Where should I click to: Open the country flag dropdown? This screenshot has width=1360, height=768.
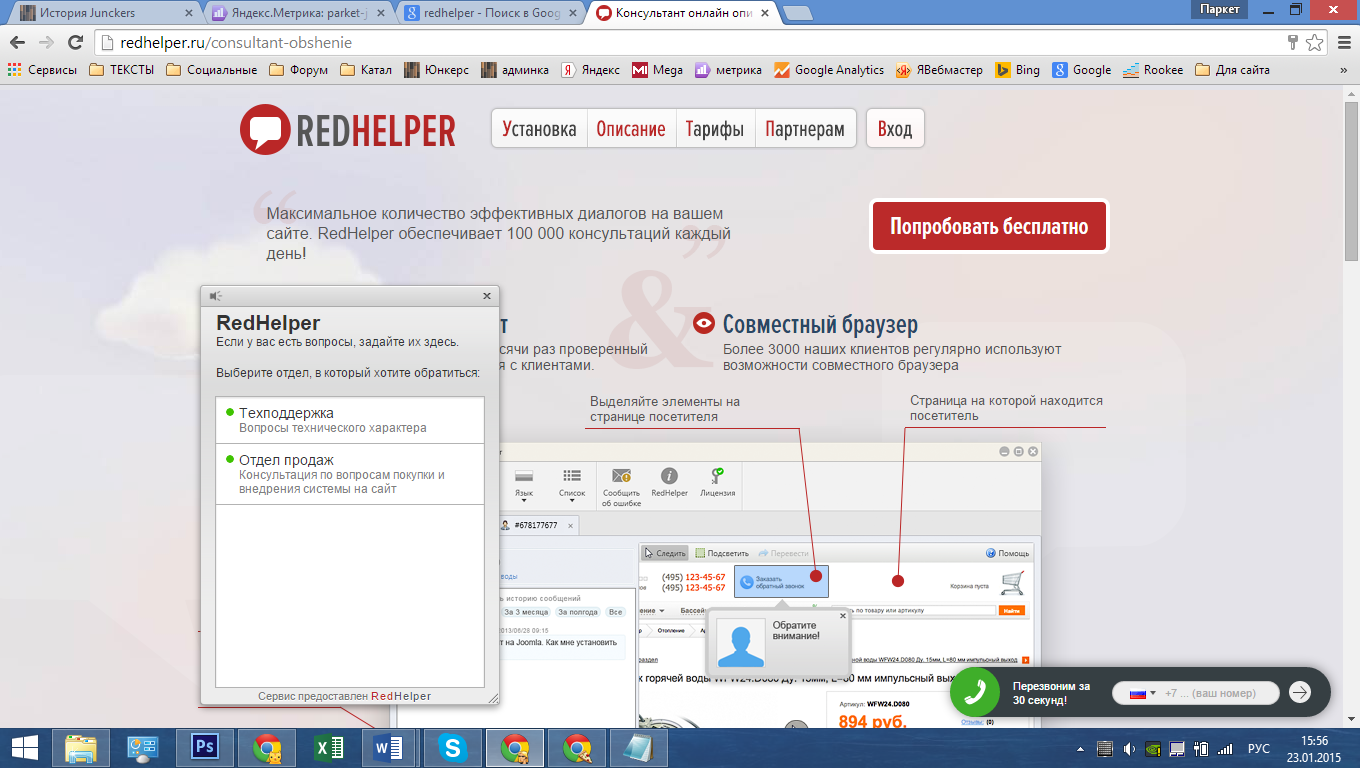[x=1142, y=693]
